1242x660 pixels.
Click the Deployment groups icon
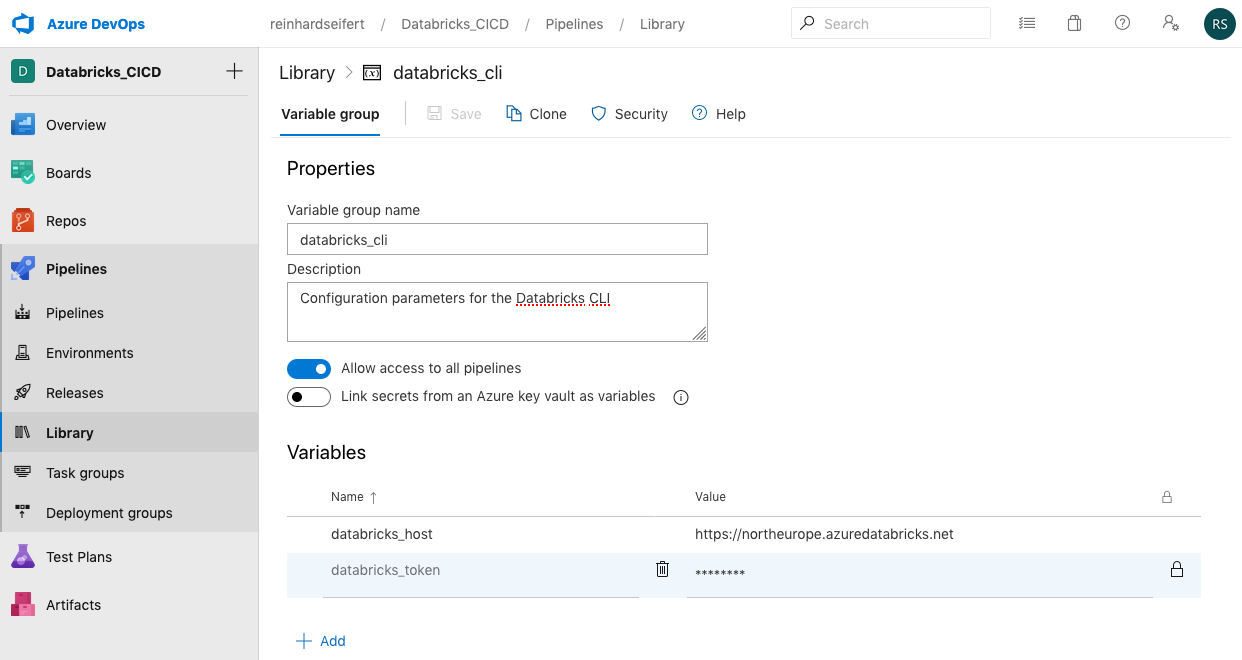click(23, 513)
